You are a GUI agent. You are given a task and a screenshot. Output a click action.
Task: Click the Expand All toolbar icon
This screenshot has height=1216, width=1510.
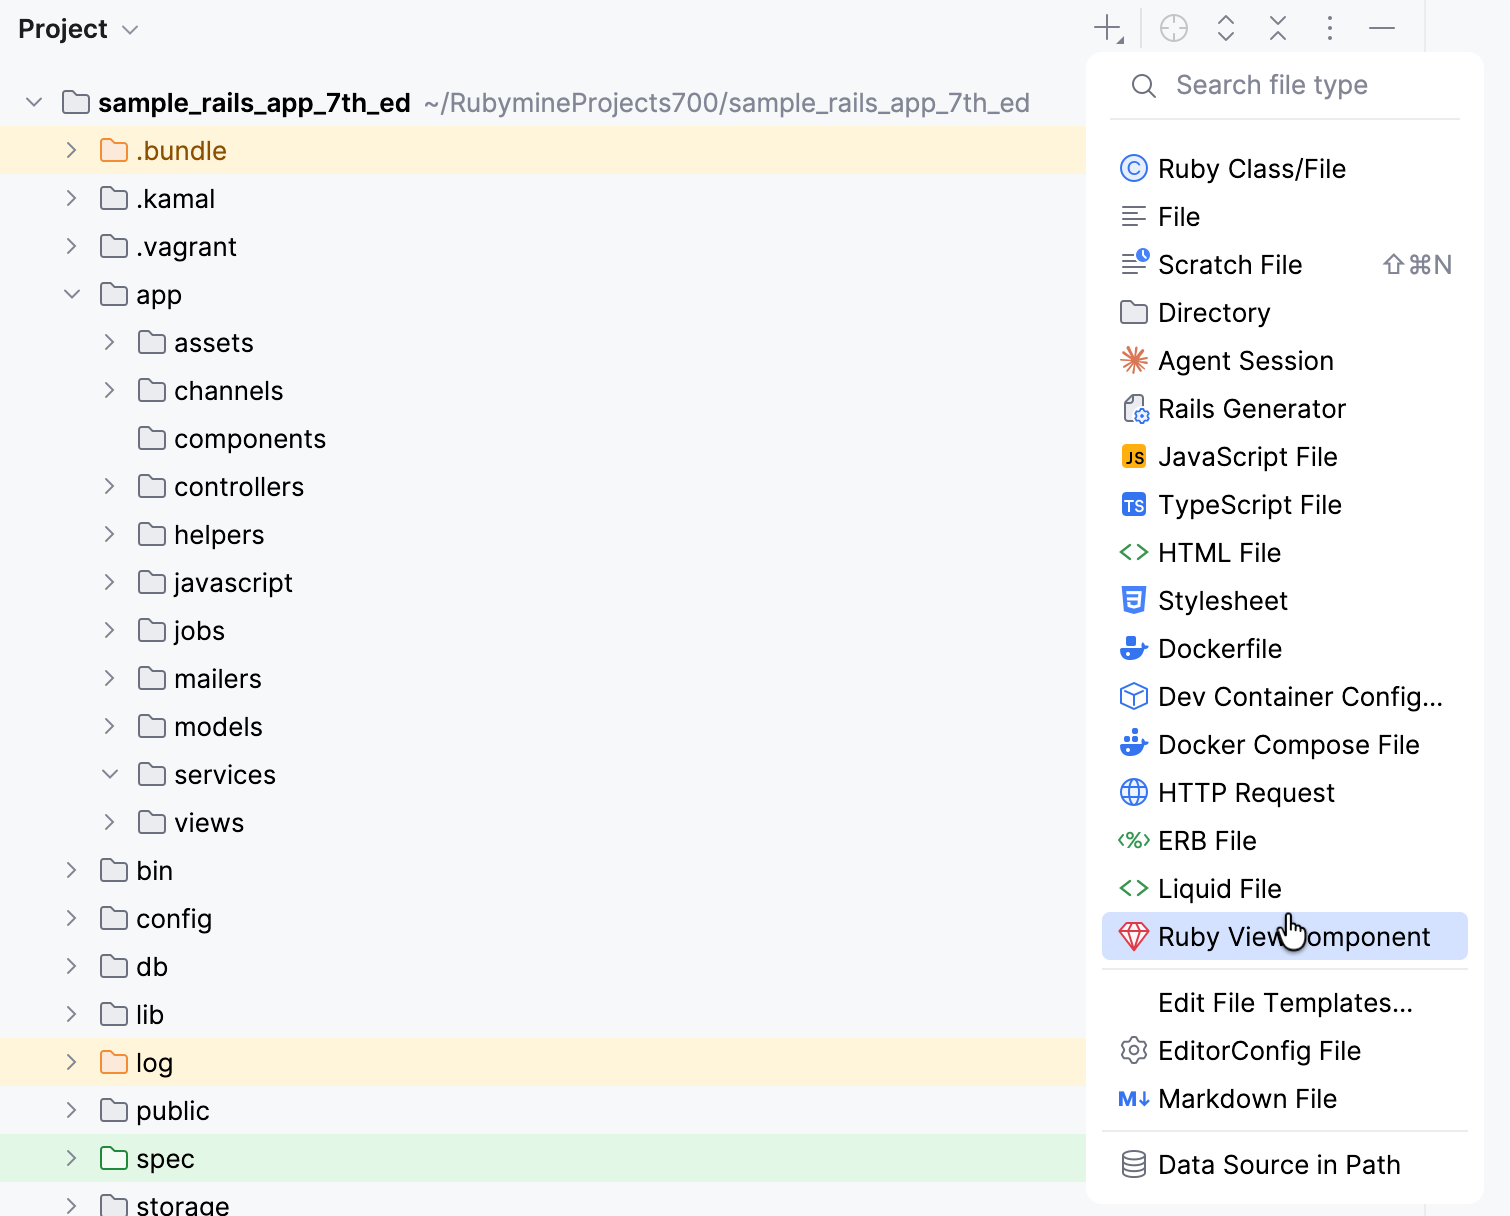point(1226,28)
